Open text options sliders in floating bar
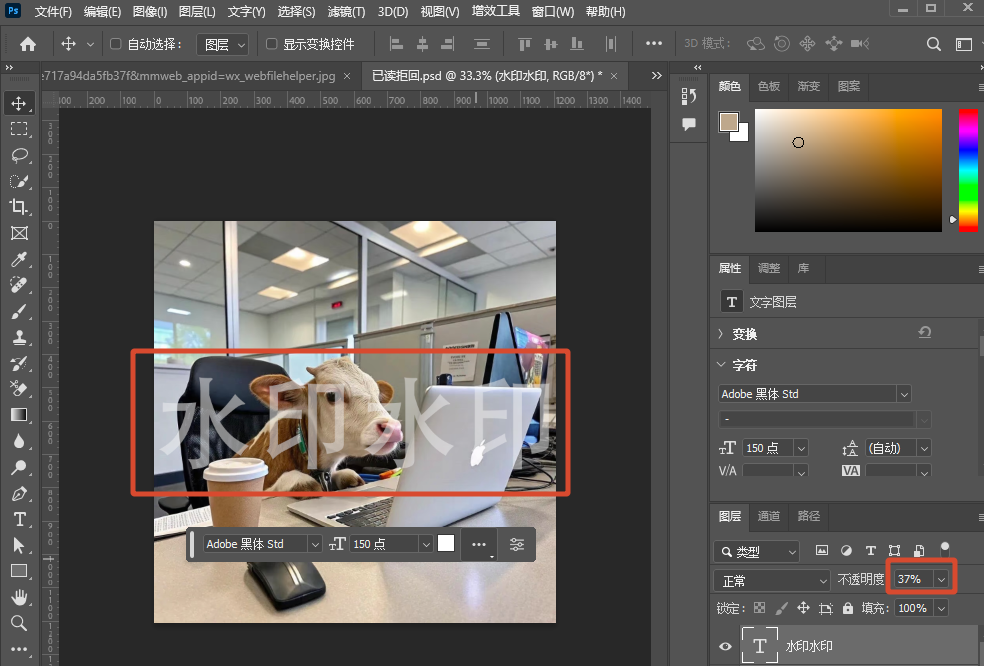This screenshot has height=666, width=984. [516, 544]
